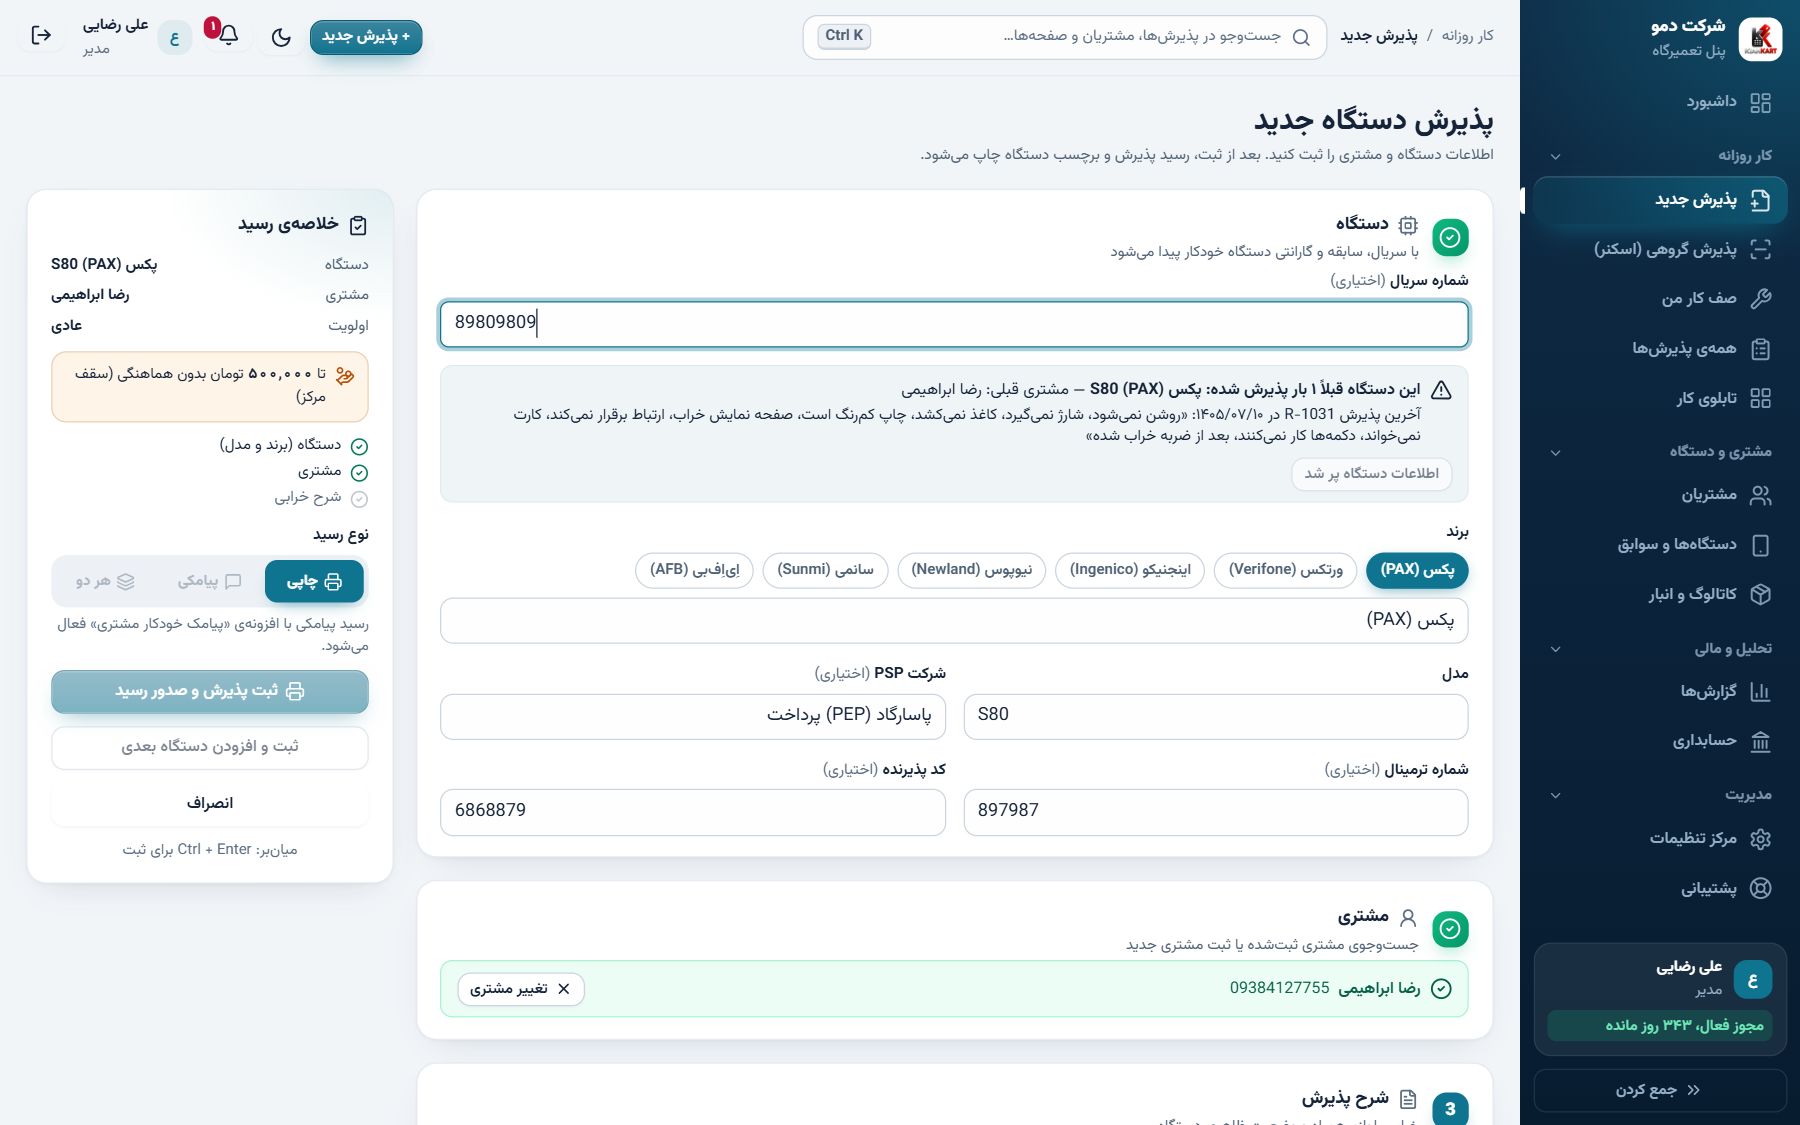Open تابلوی کار board
The width and height of the screenshot is (1800, 1125).
(1660, 398)
